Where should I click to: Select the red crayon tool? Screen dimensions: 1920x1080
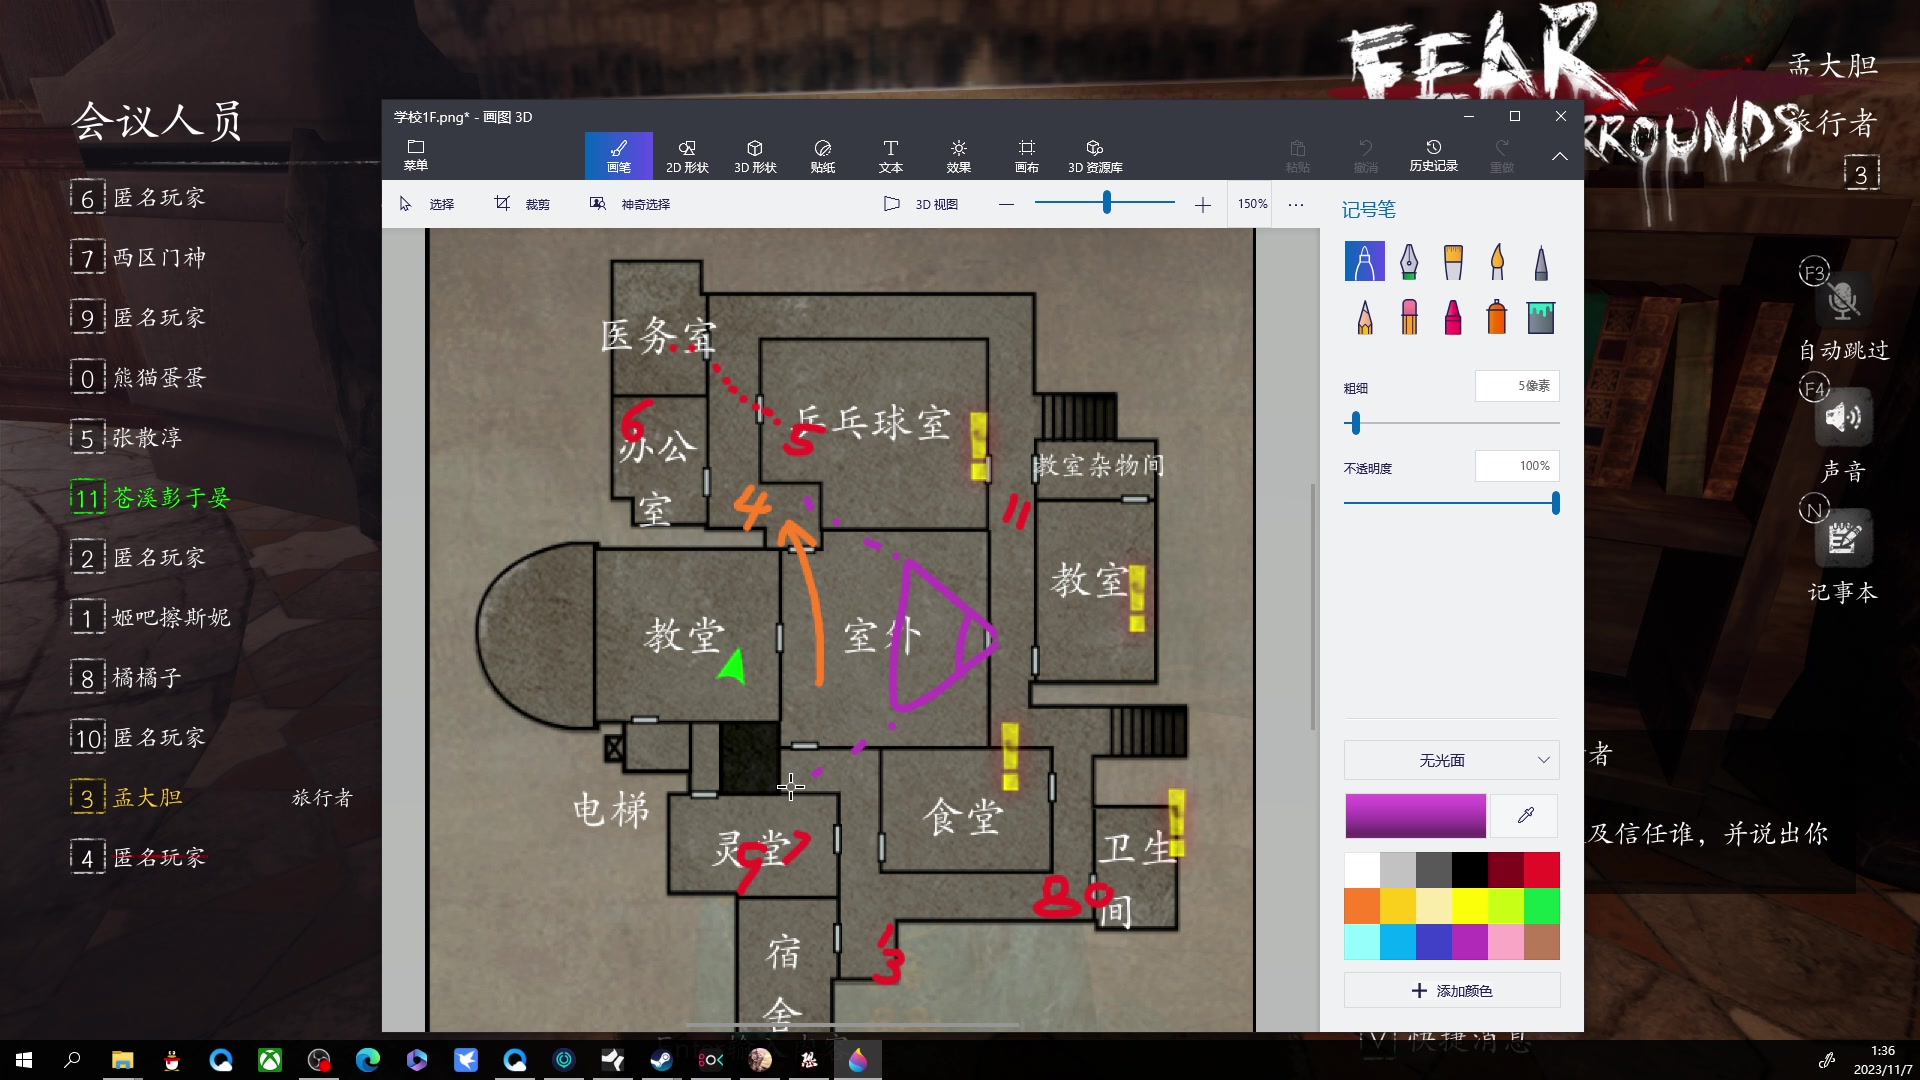(1453, 317)
